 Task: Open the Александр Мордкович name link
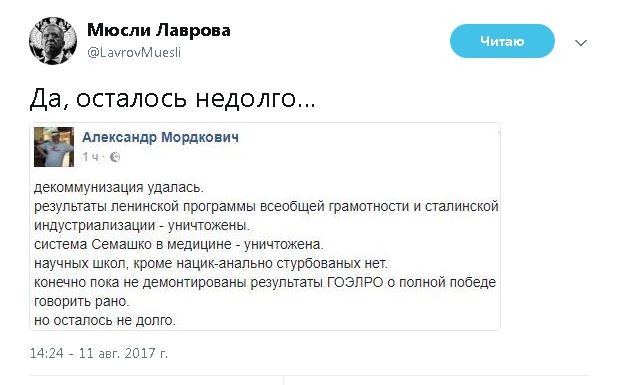[160, 137]
